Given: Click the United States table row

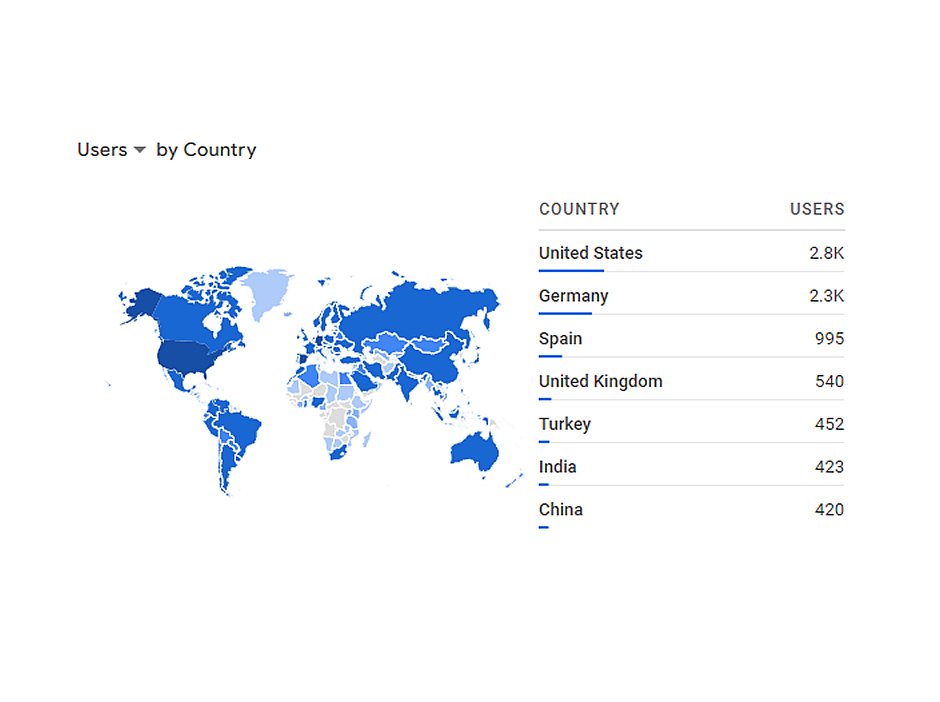Looking at the screenshot, I should (691, 253).
